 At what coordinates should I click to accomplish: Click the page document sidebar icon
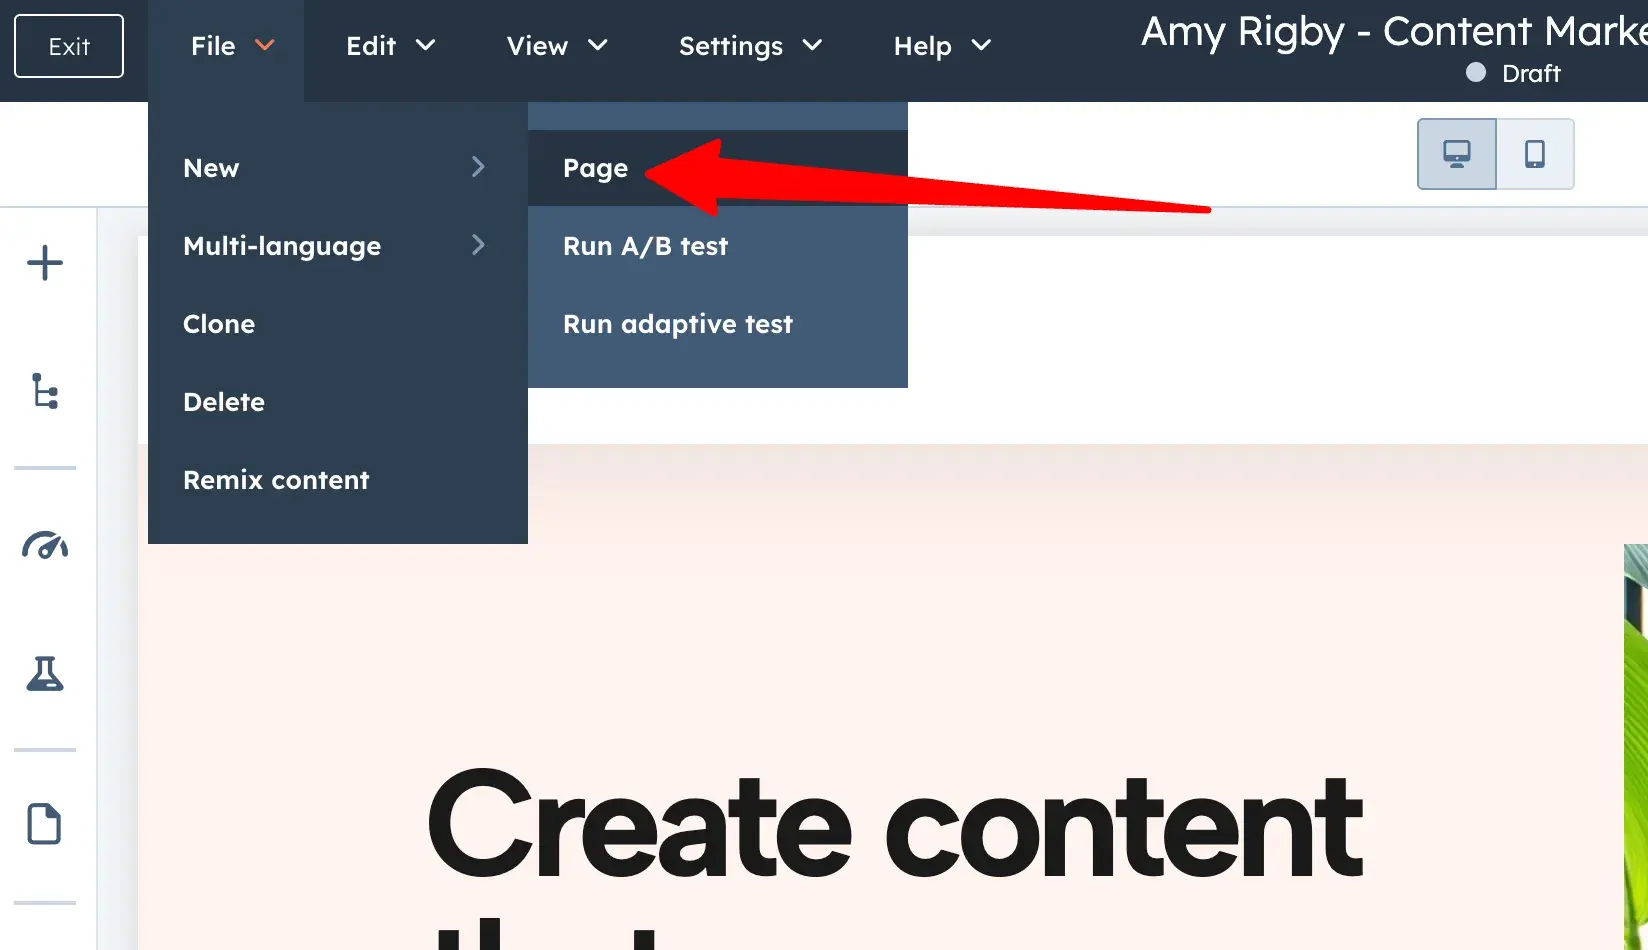point(44,824)
